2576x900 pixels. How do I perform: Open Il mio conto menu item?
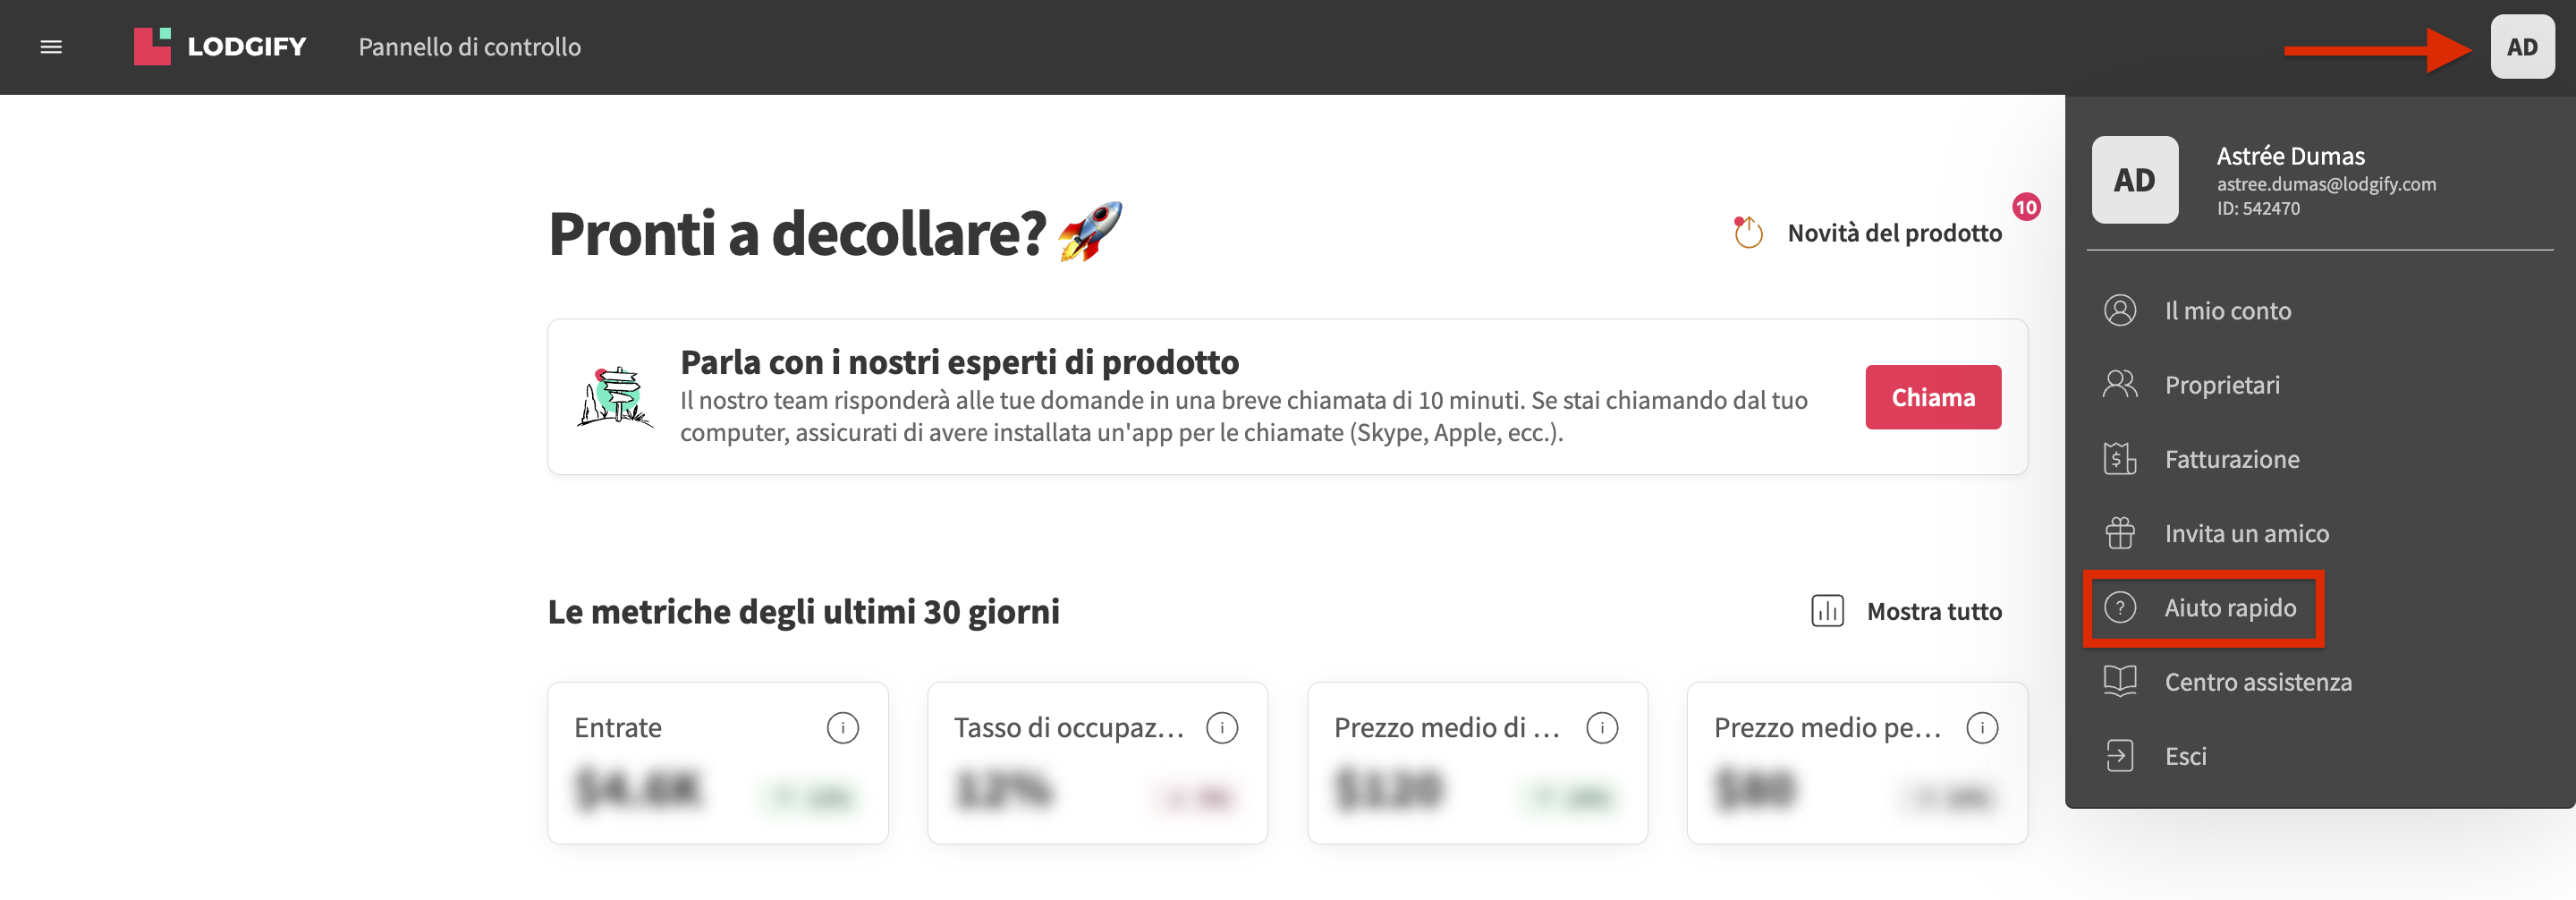[x=2227, y=311]
